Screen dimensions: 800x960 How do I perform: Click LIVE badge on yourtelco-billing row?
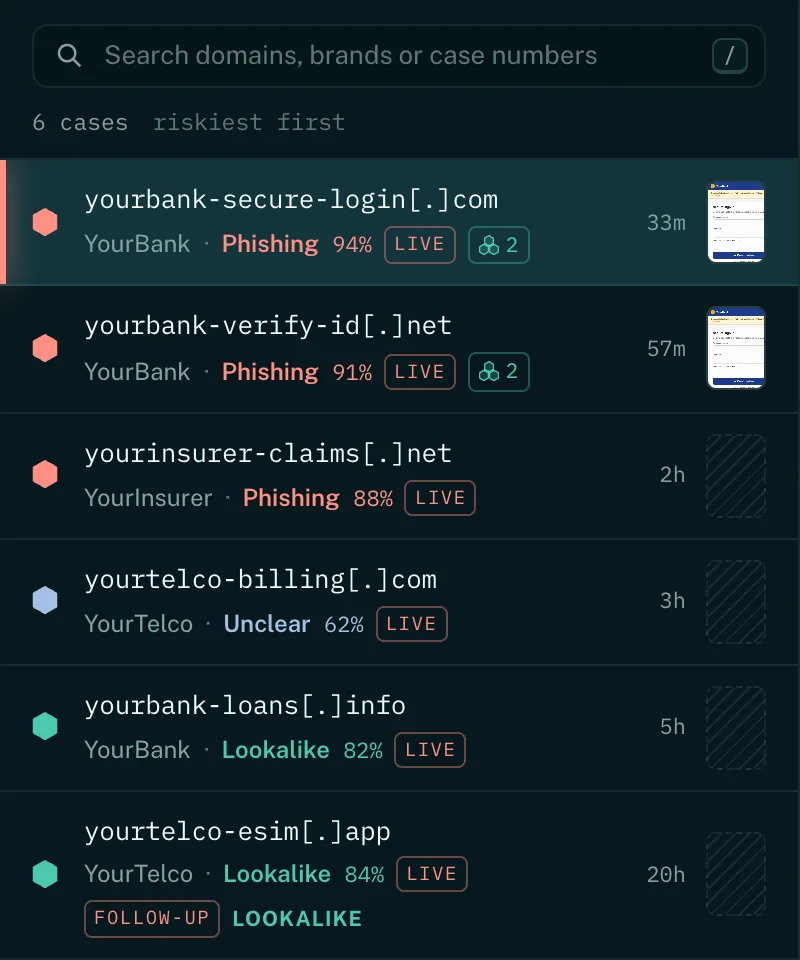tap(412, 624)
